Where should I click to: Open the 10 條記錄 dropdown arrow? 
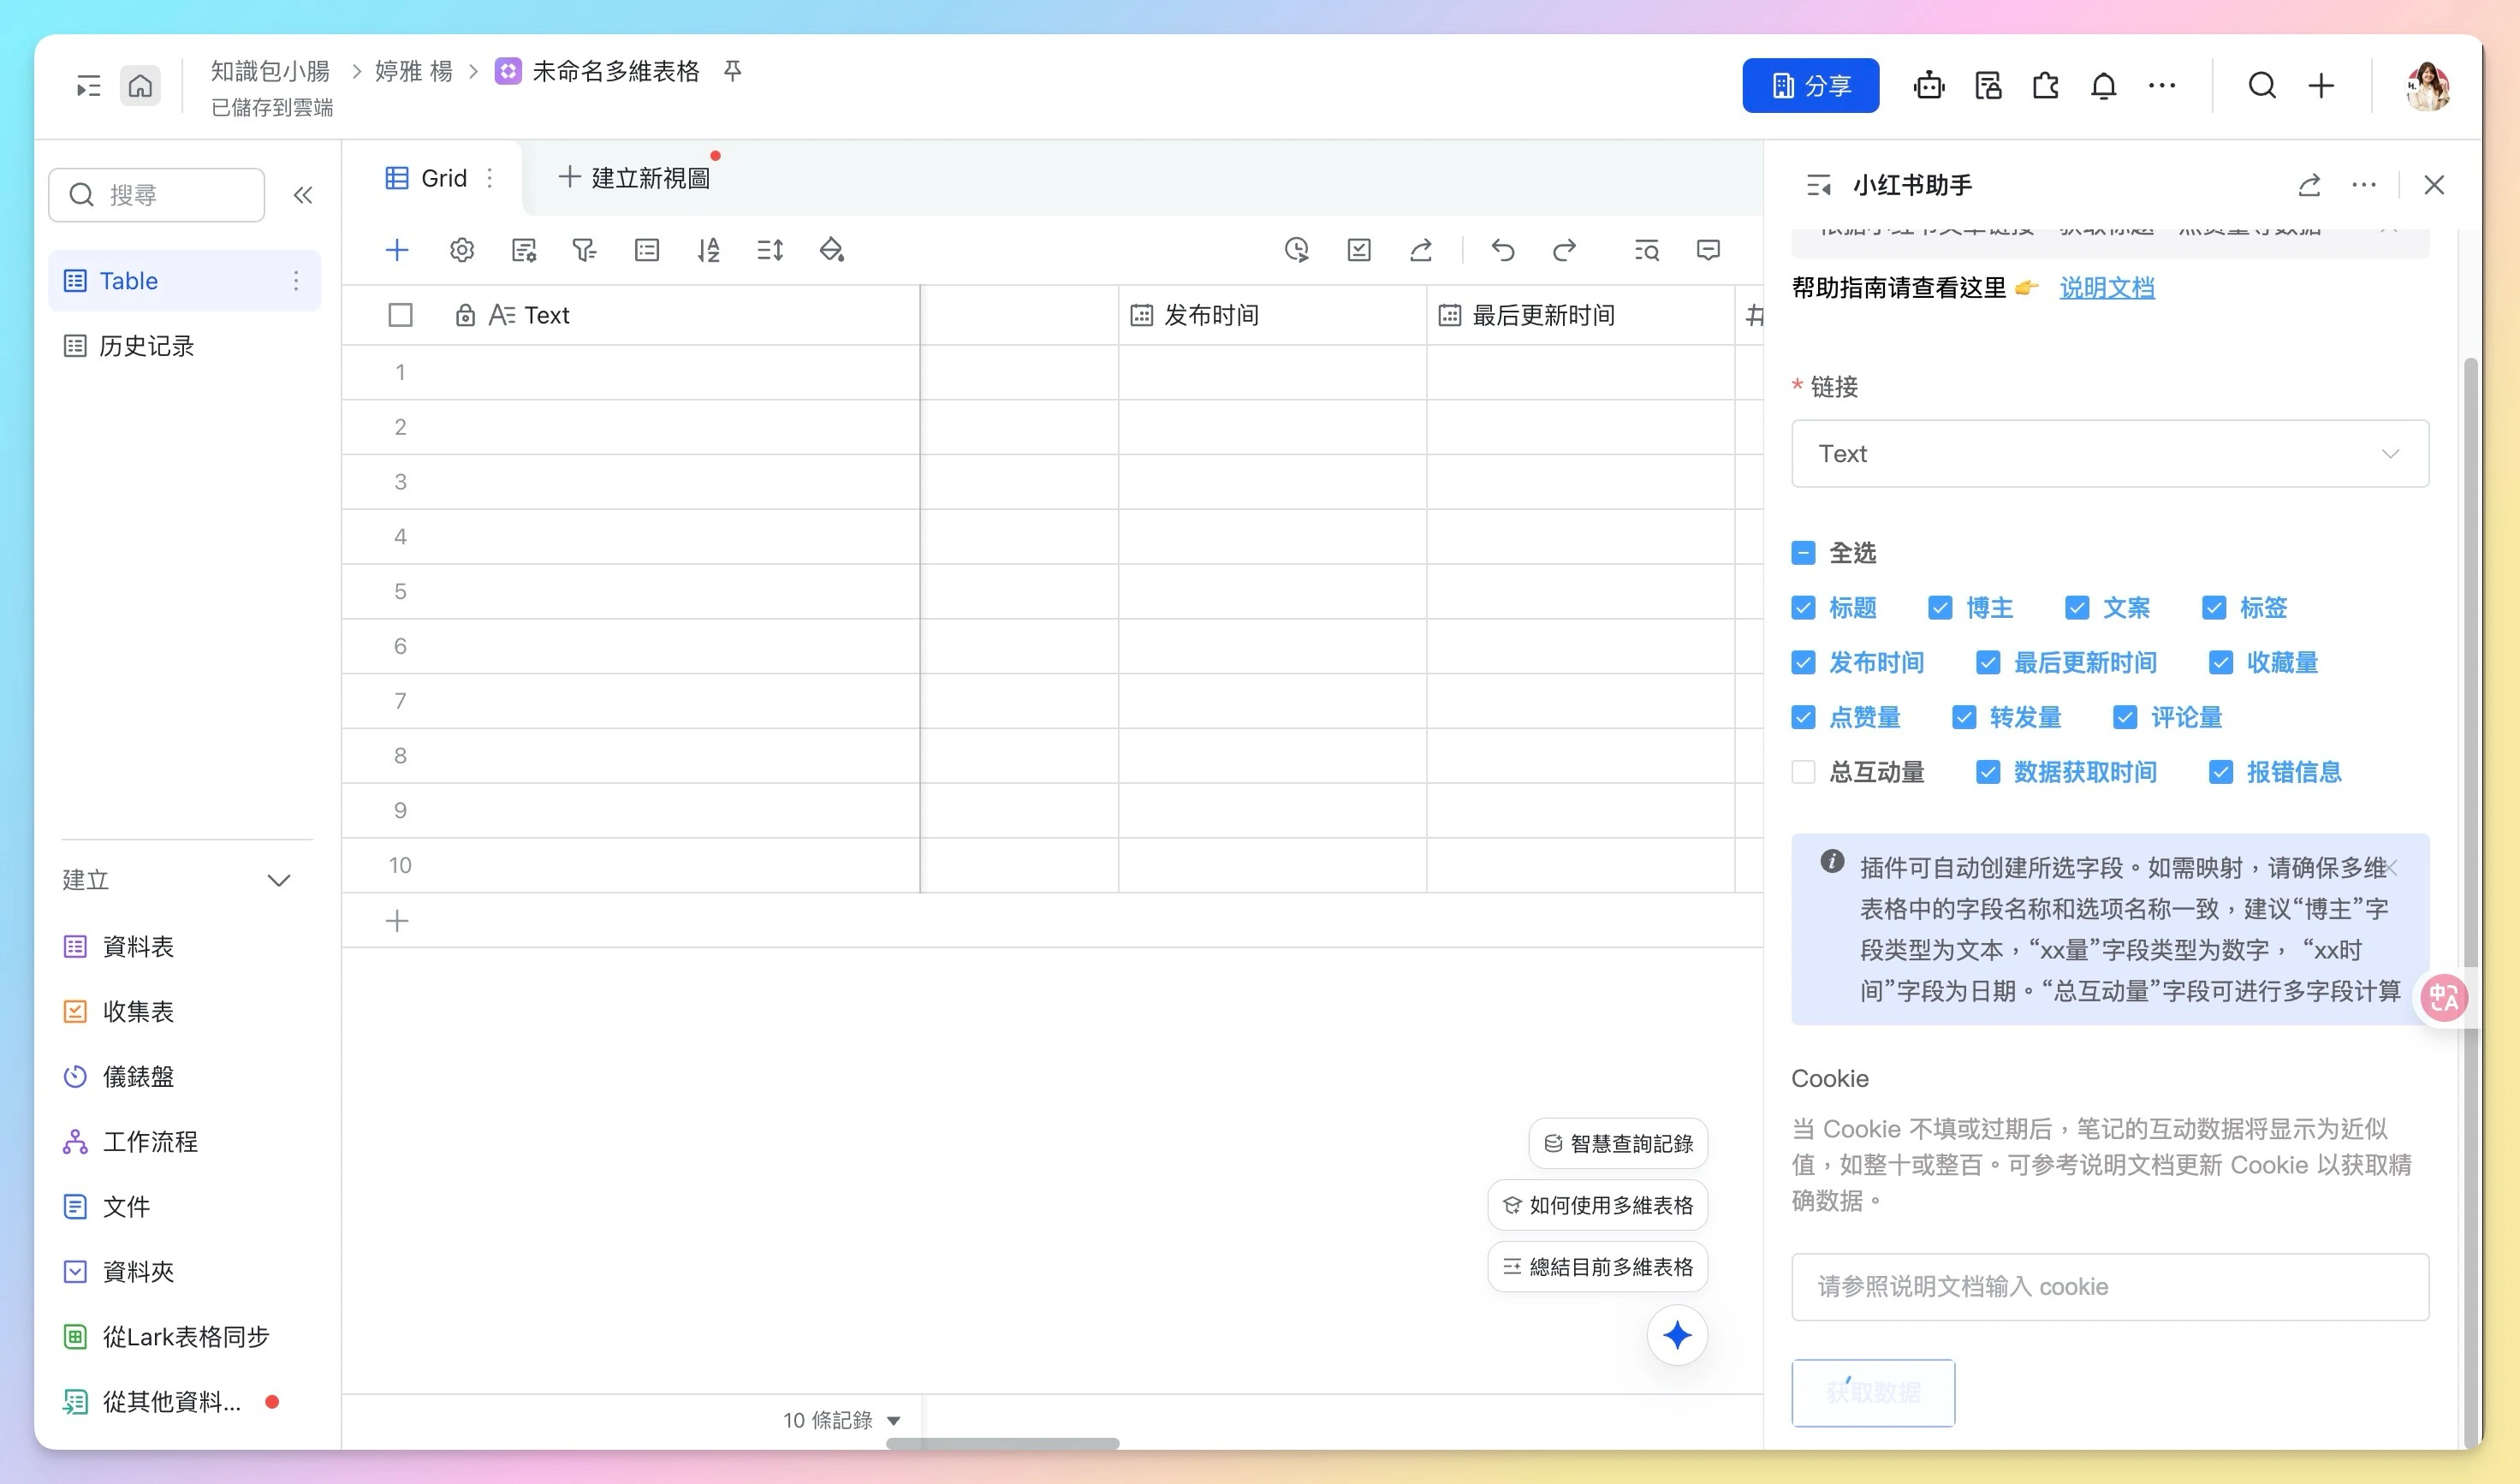tap(894, 1420)
